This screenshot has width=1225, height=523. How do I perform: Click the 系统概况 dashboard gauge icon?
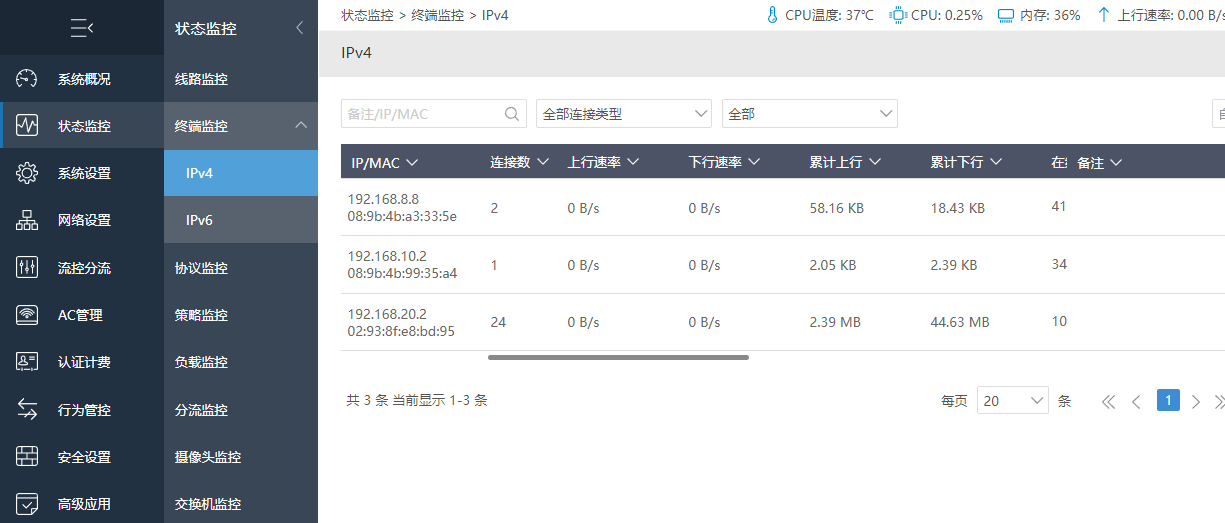[x=27, y=79]
